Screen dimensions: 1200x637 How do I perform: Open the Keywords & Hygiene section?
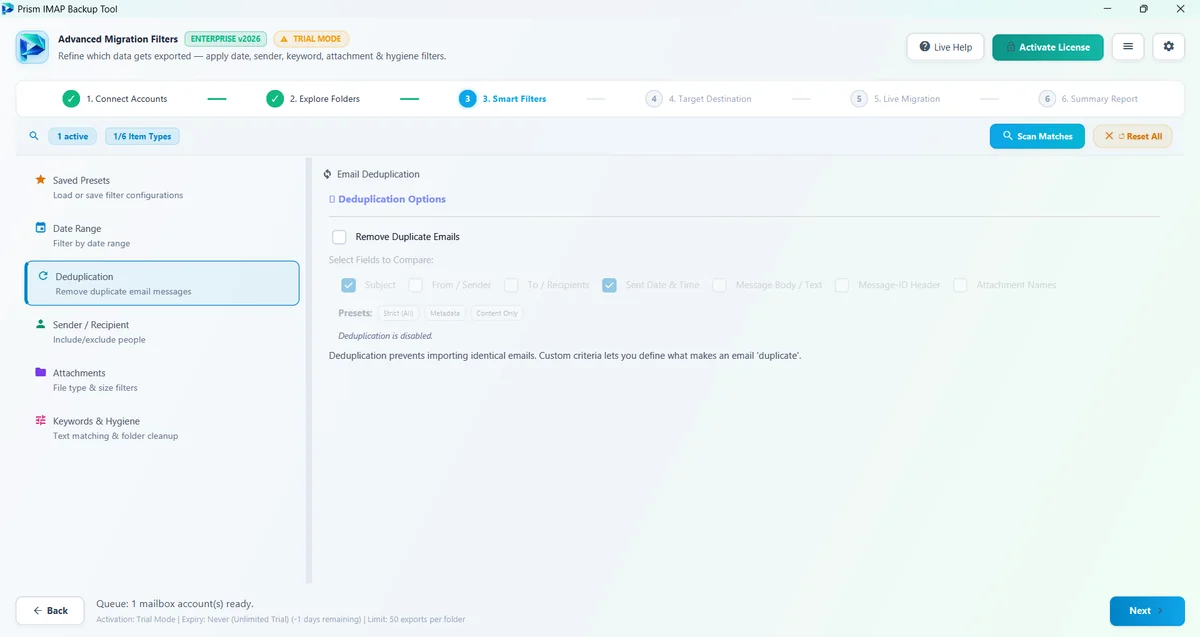(162, 427)
